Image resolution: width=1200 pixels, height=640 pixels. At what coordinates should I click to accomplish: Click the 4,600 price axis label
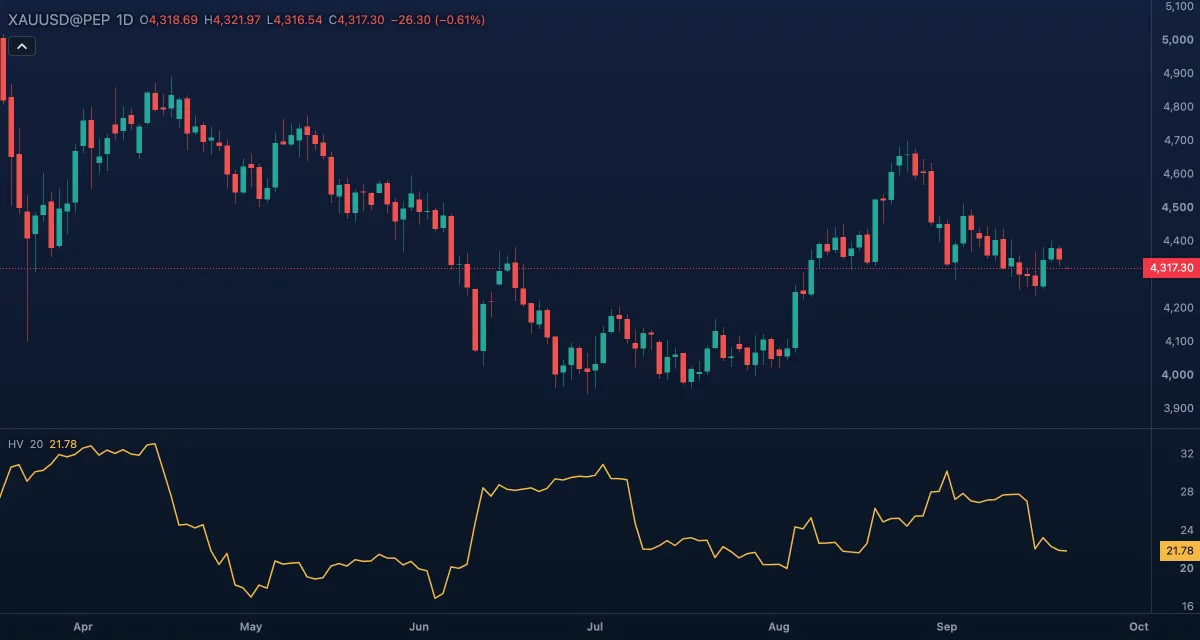[1176, 174]
